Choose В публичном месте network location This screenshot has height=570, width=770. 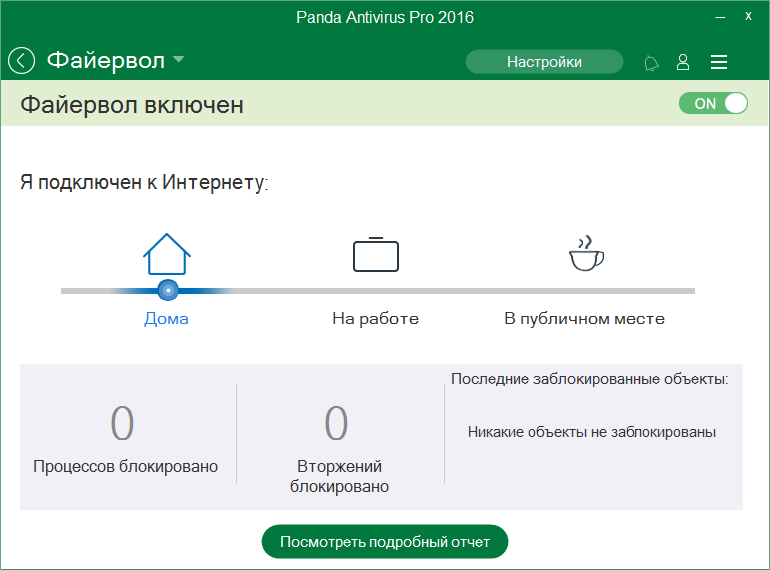pos(584,319)
